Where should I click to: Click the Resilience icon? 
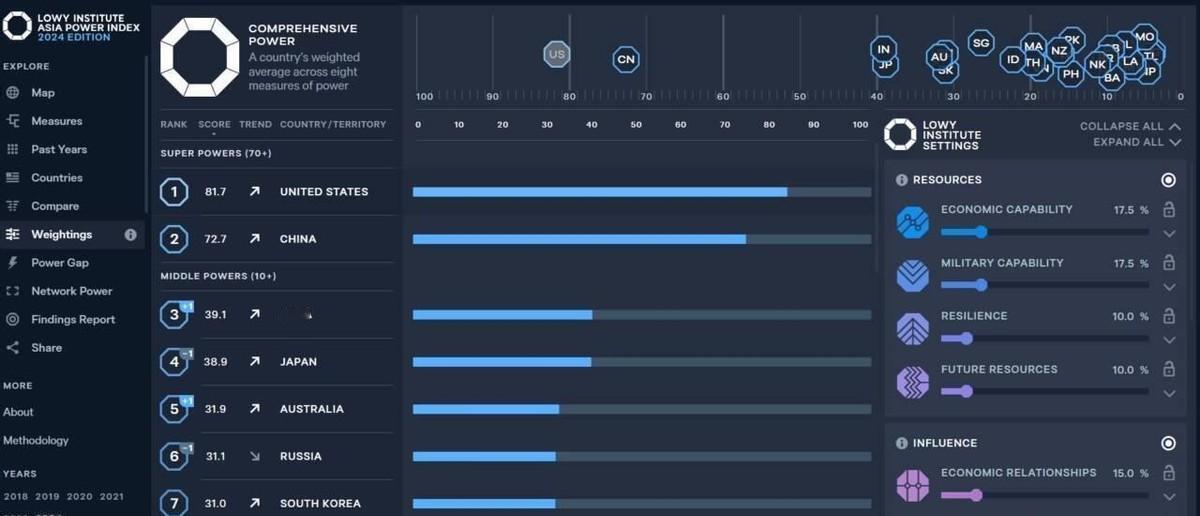pos(913,329)
